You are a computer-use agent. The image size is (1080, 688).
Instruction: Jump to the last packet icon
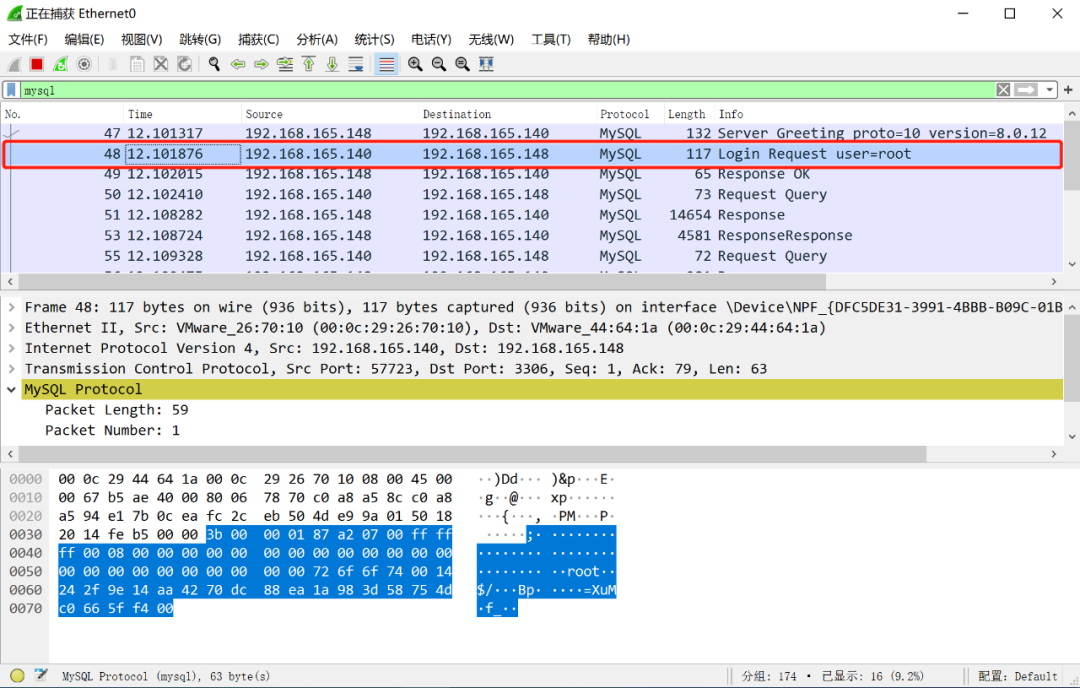point(332,64)
